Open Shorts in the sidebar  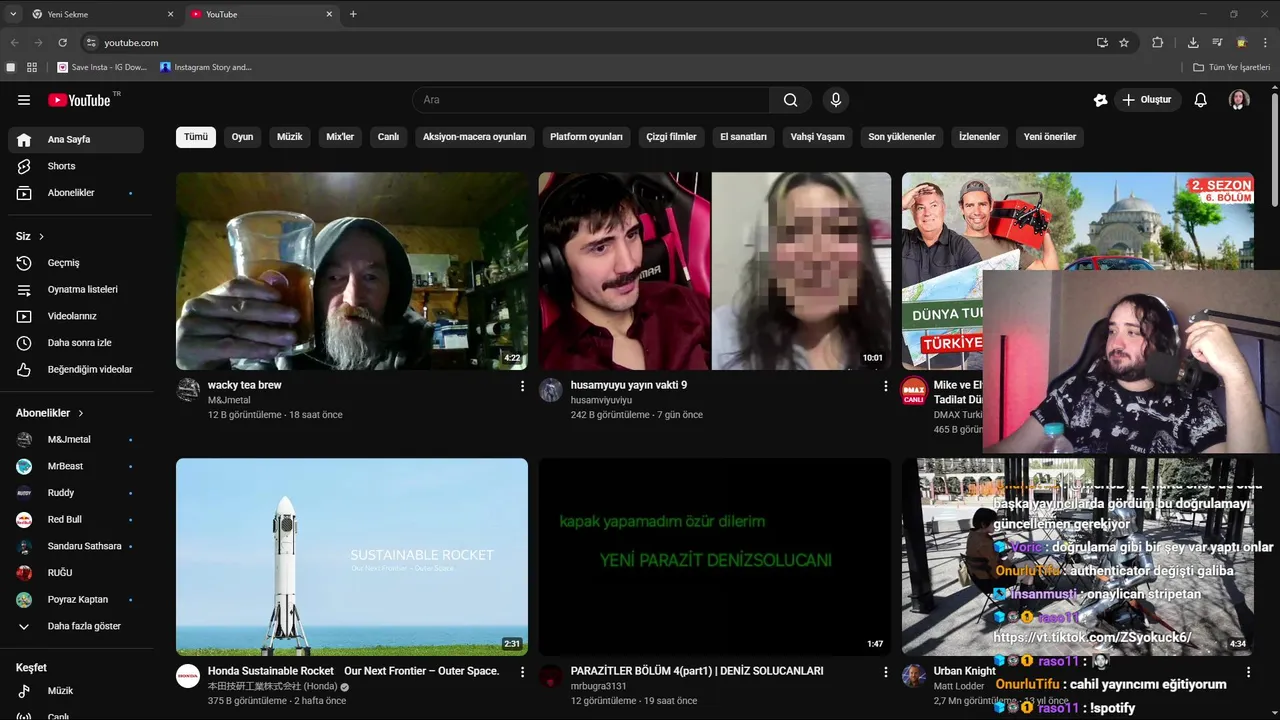pyautogui.click(x=76, y=166)
